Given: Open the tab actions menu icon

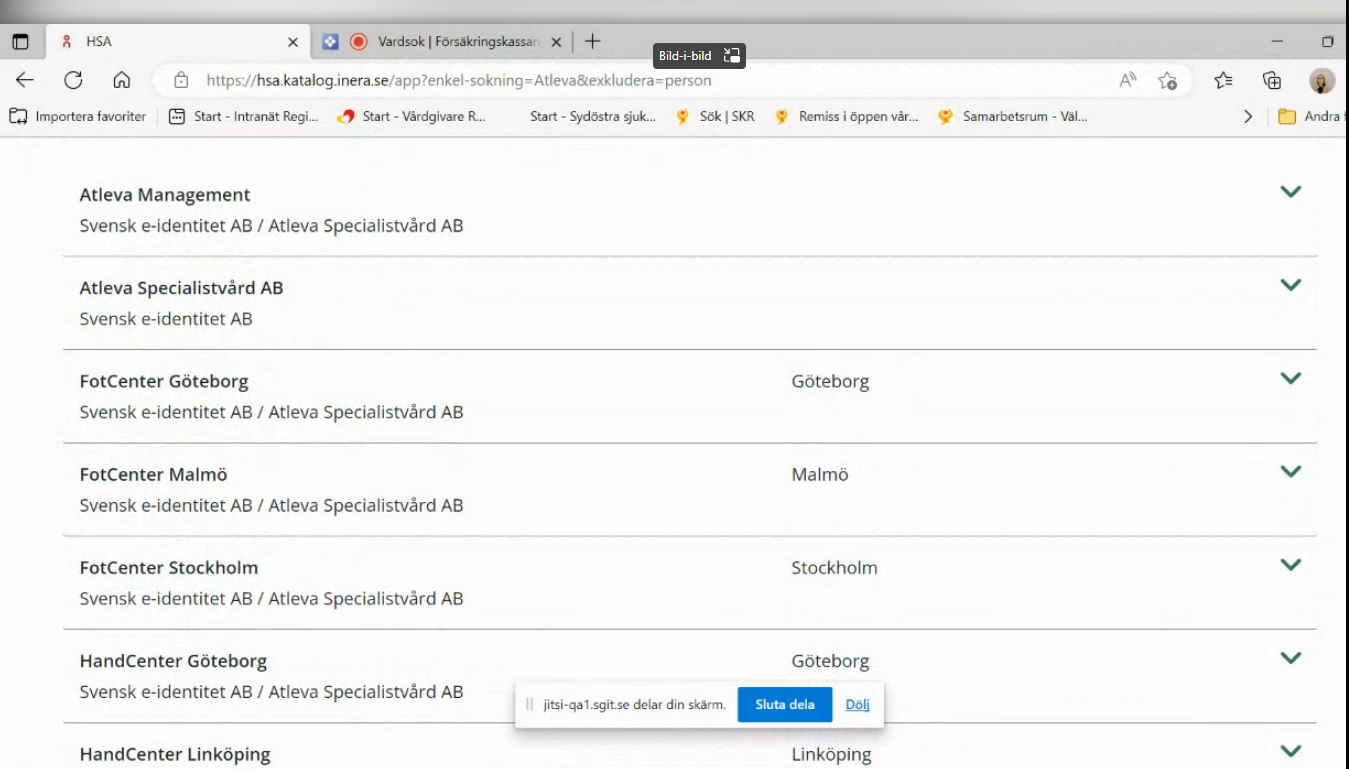Looking at the screenshot, I should pos(20,42).
